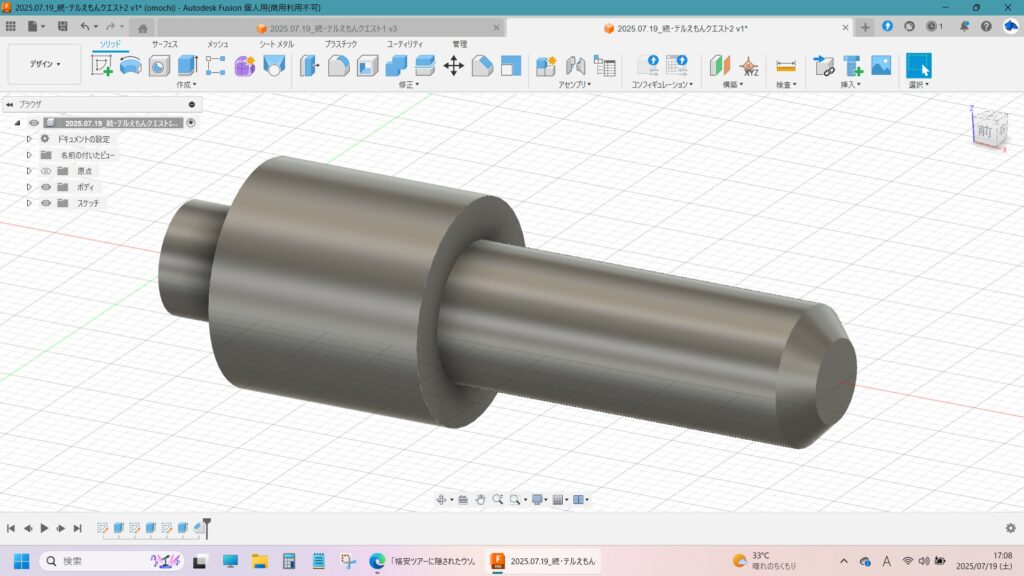Expand the ドキュメントの設定 tree node
1024x576 pixels.
click(30, 139)
